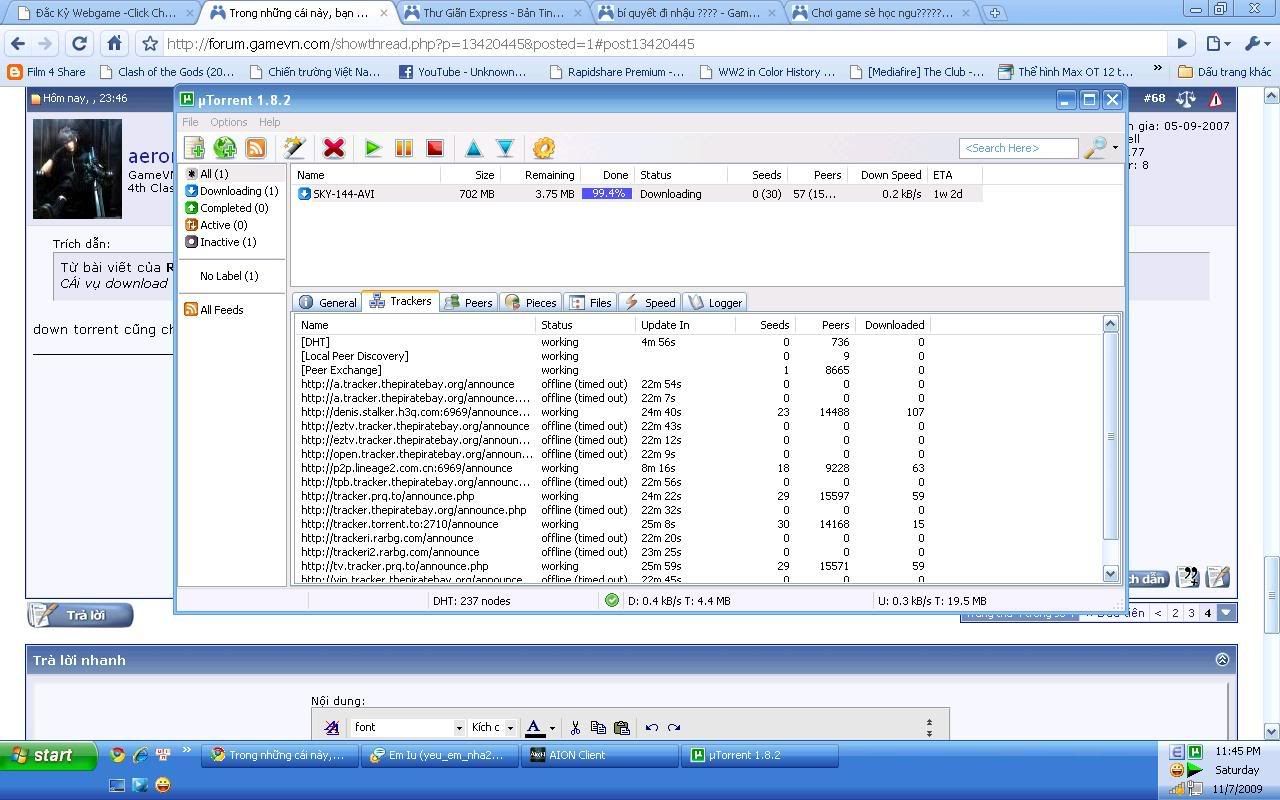Click the µTorrent search field
1280x800 pixels.
click(x=1018, y=148)
